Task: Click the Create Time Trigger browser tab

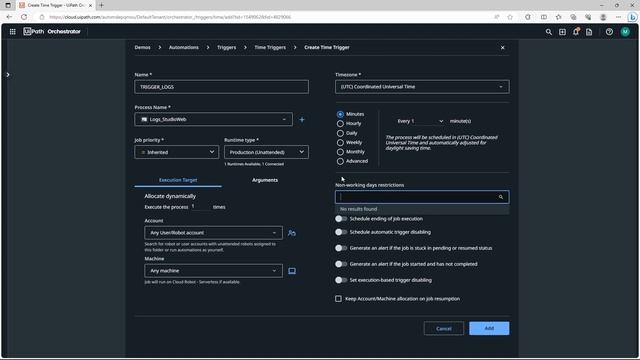Action: (x=55, y=5)
